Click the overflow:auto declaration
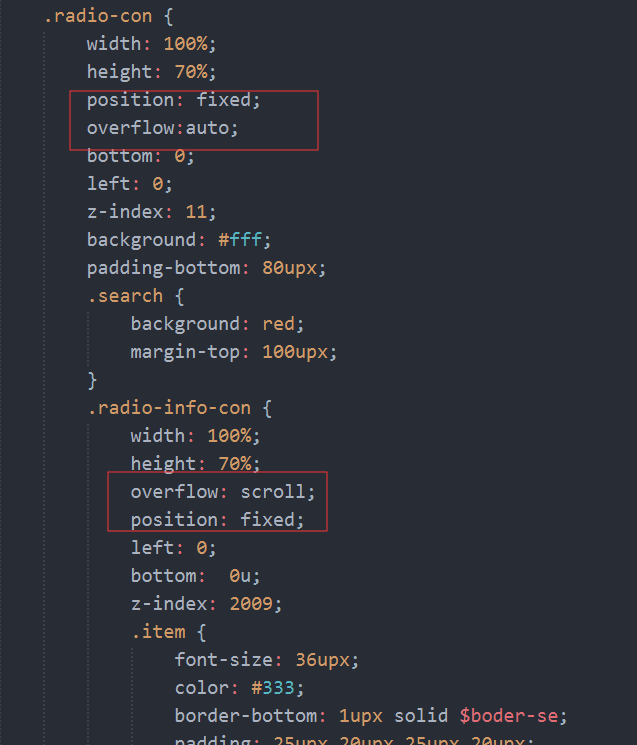This screenshot has width=637, height=745. [162, 128]
